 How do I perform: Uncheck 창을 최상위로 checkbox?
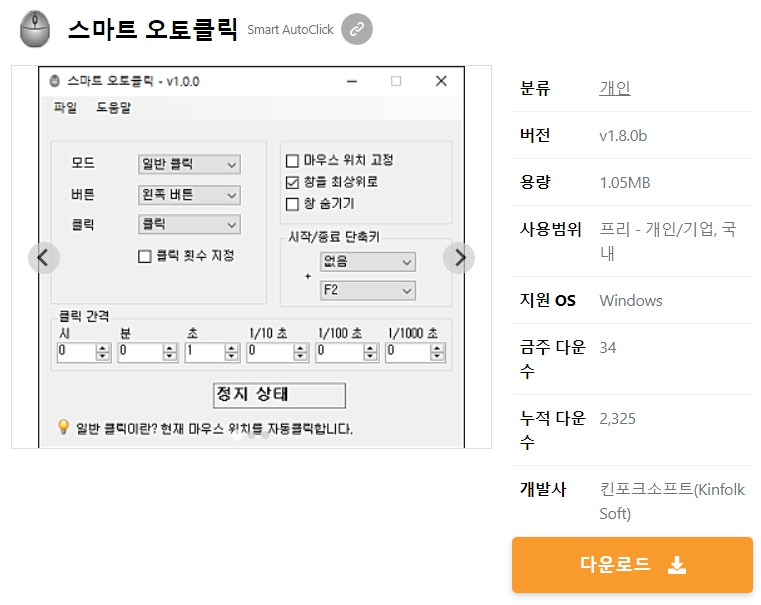pos(292,182)
